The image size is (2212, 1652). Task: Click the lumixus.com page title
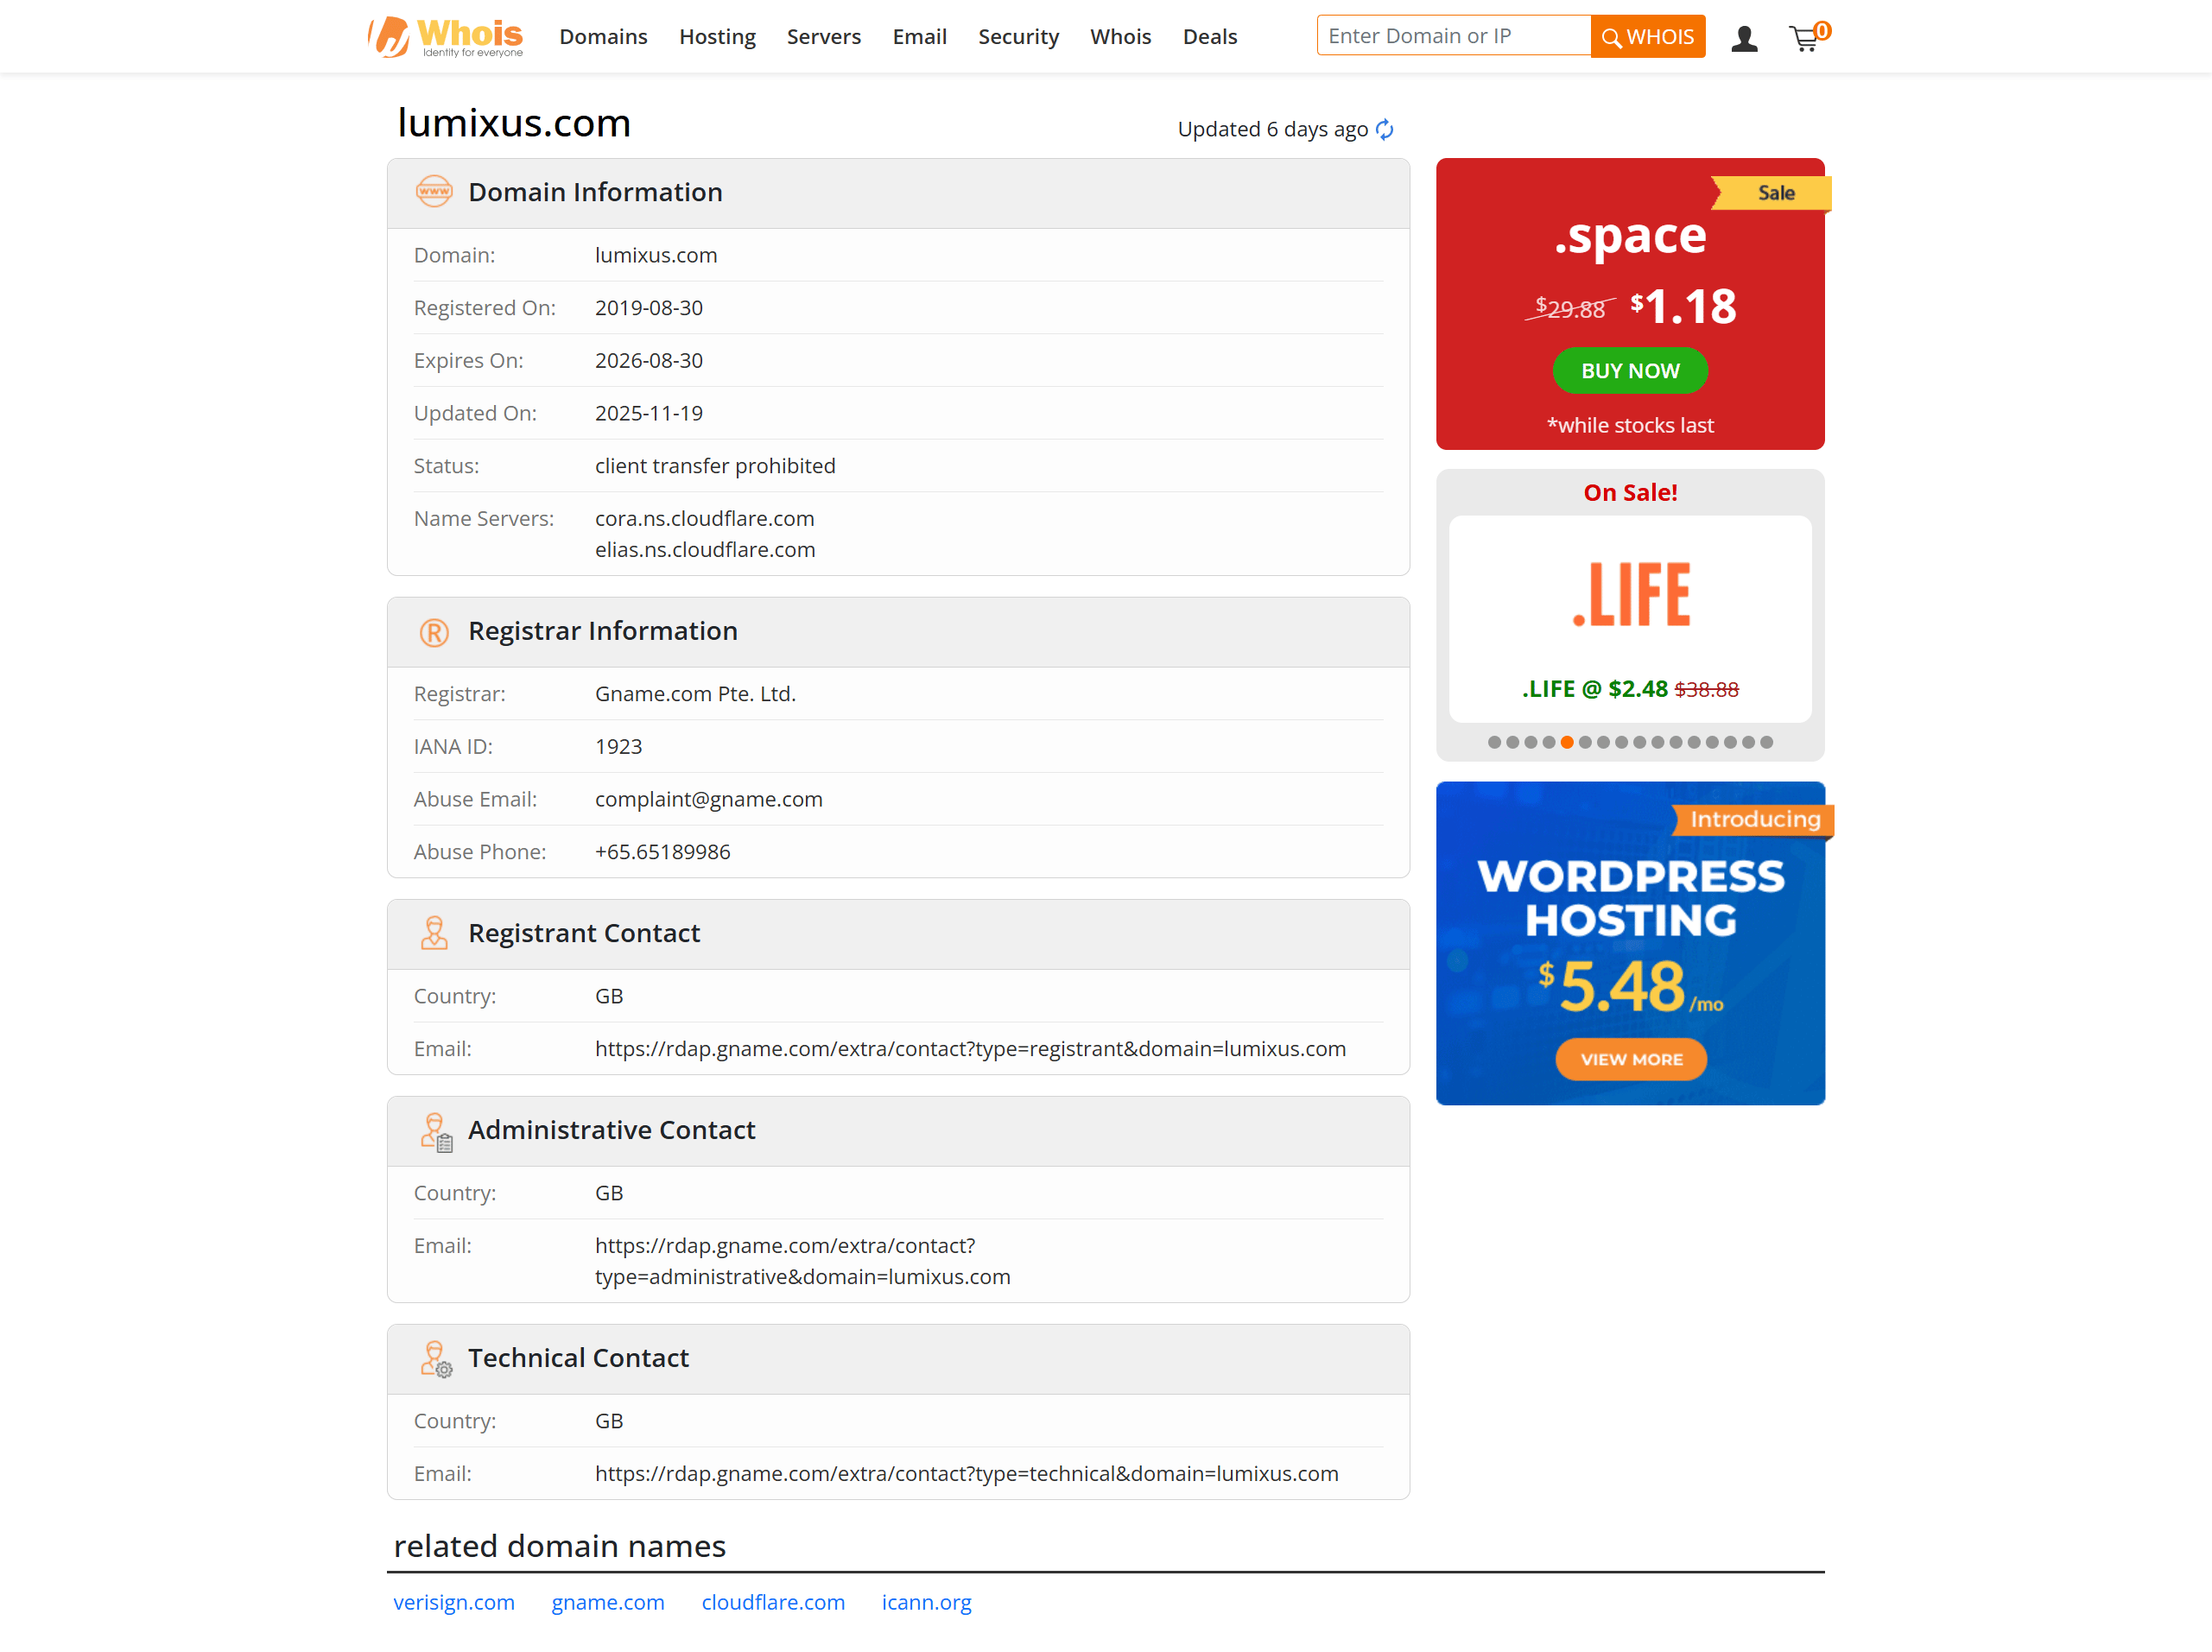pyautogui.click(x=514, y=123)
